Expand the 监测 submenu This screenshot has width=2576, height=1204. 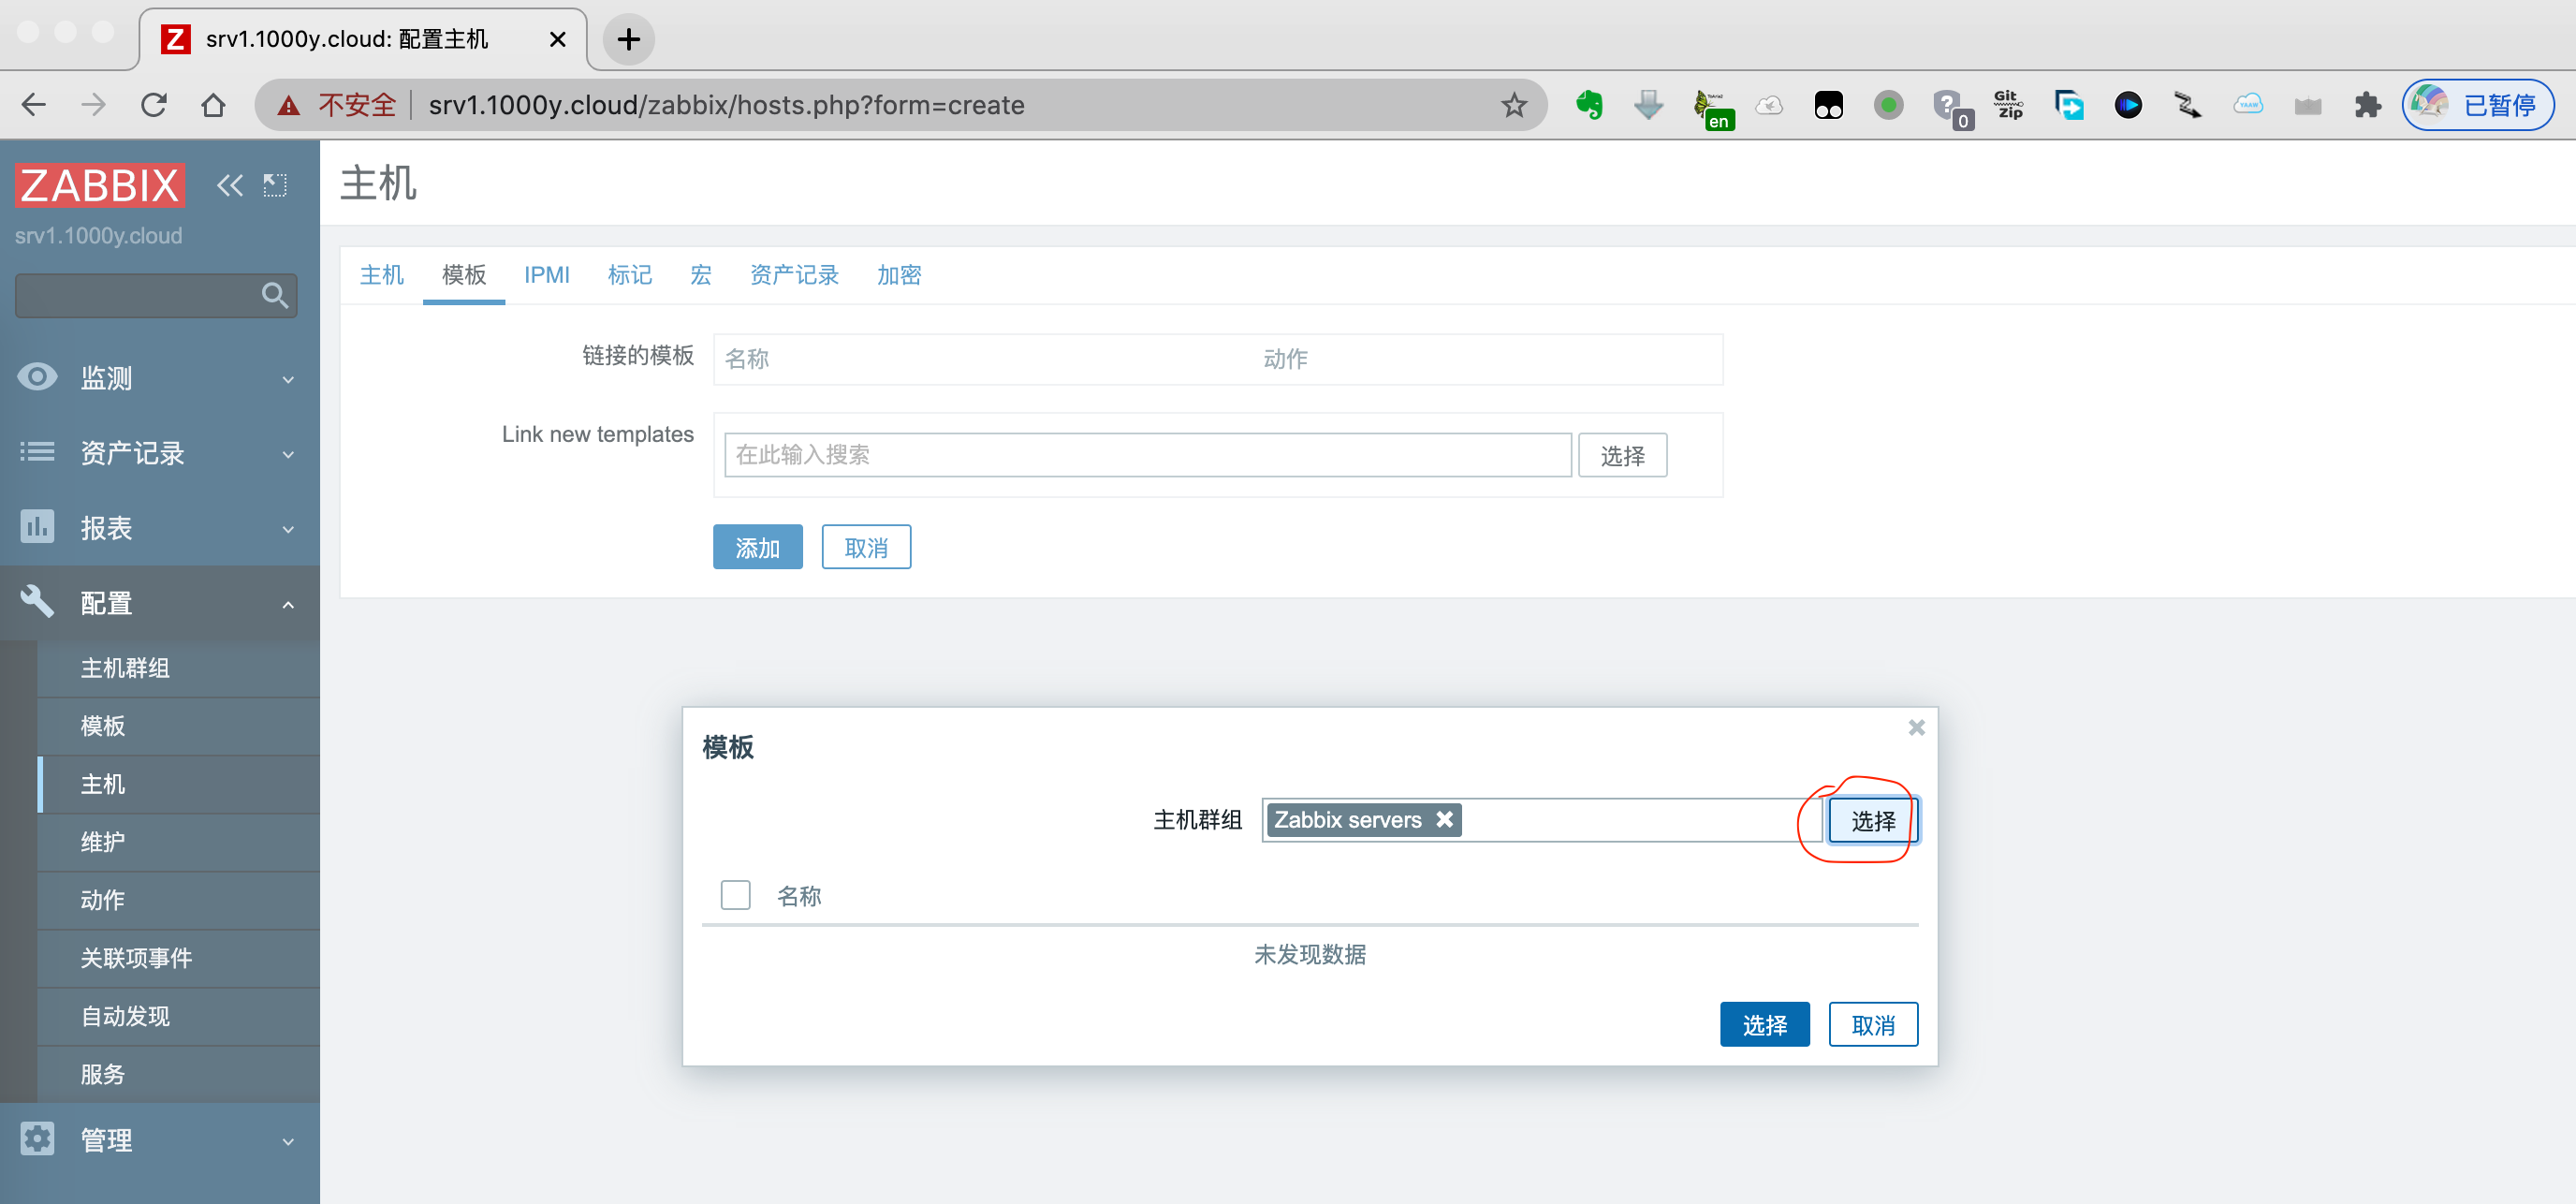pos(288,379)
